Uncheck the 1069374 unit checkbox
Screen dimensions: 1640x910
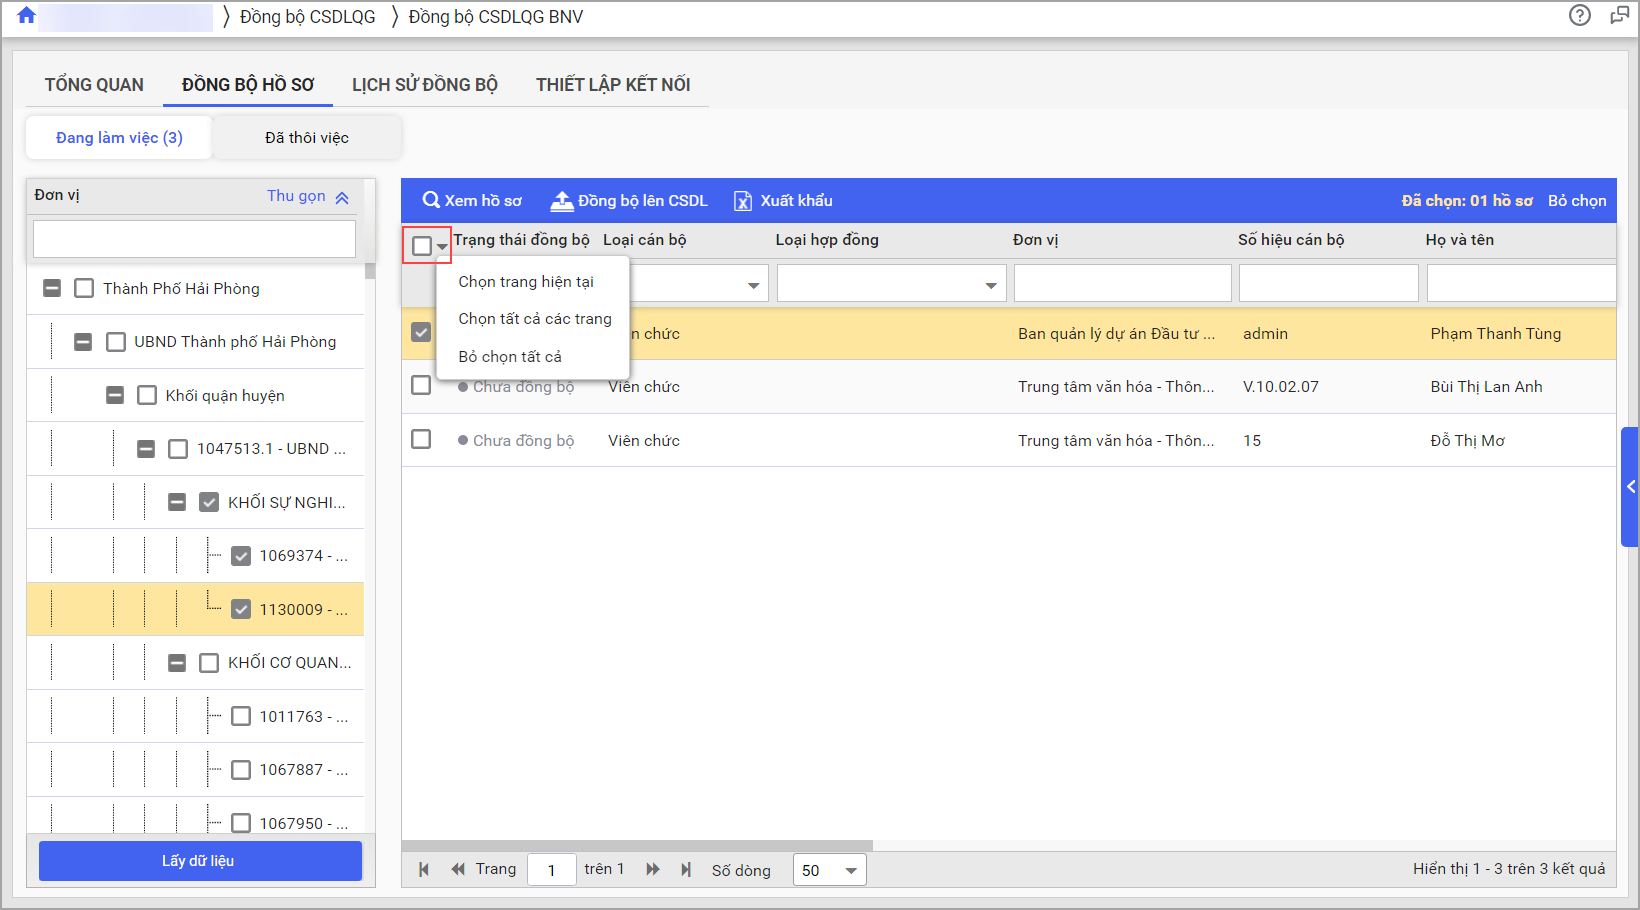point(241,556)
